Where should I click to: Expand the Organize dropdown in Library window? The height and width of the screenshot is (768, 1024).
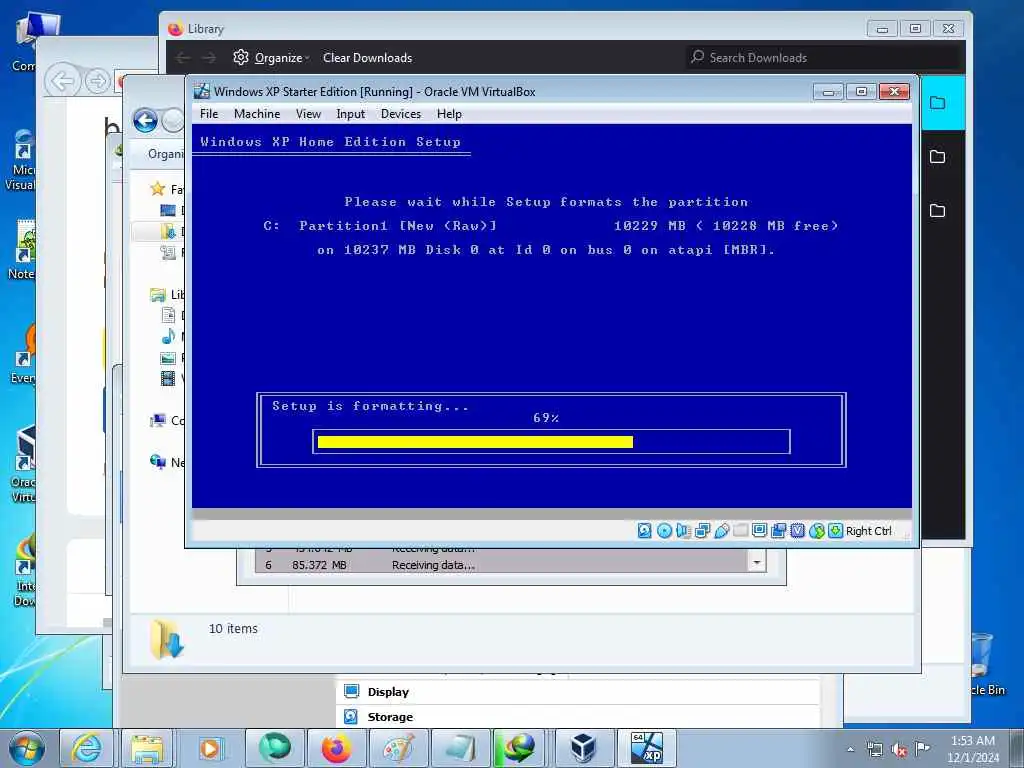click(283, 57)
